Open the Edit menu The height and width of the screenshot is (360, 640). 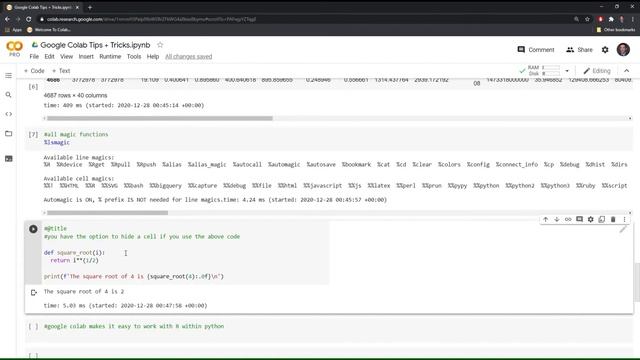(x=49, y=57)
